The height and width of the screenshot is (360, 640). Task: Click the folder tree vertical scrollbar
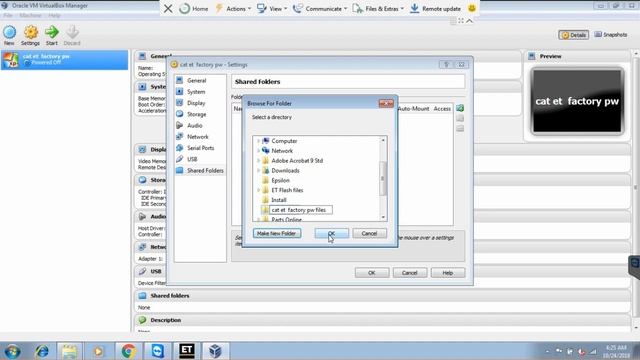pyautogui.click(x=383, y=178)
